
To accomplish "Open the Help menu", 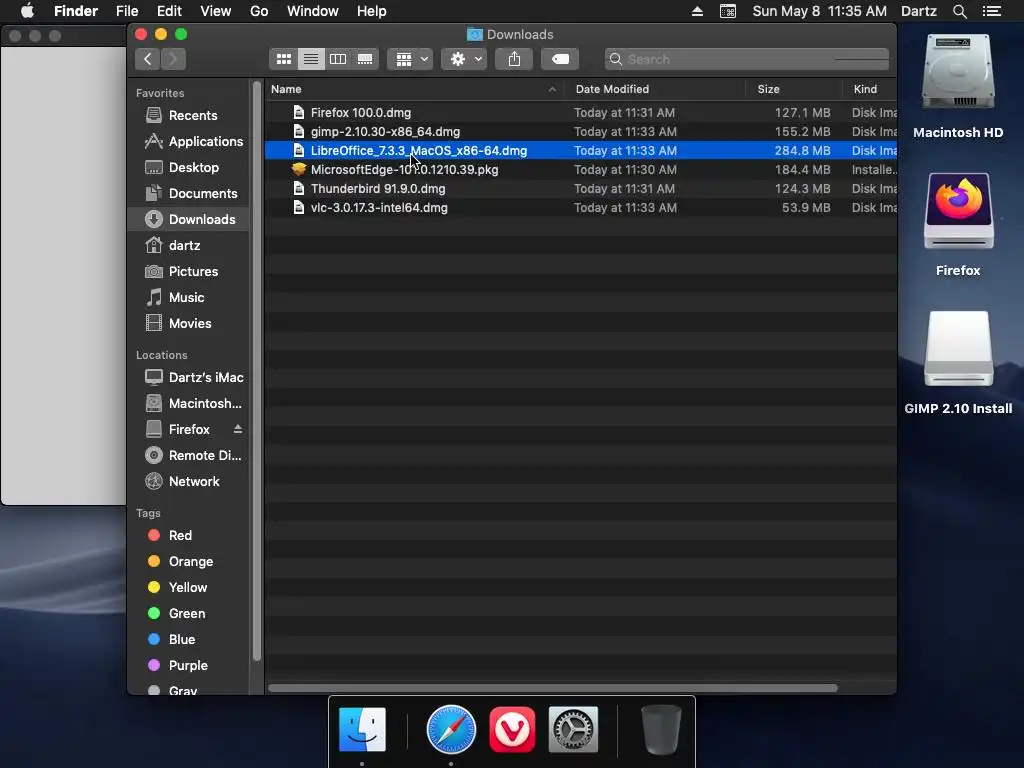I will tap(372, 11).
